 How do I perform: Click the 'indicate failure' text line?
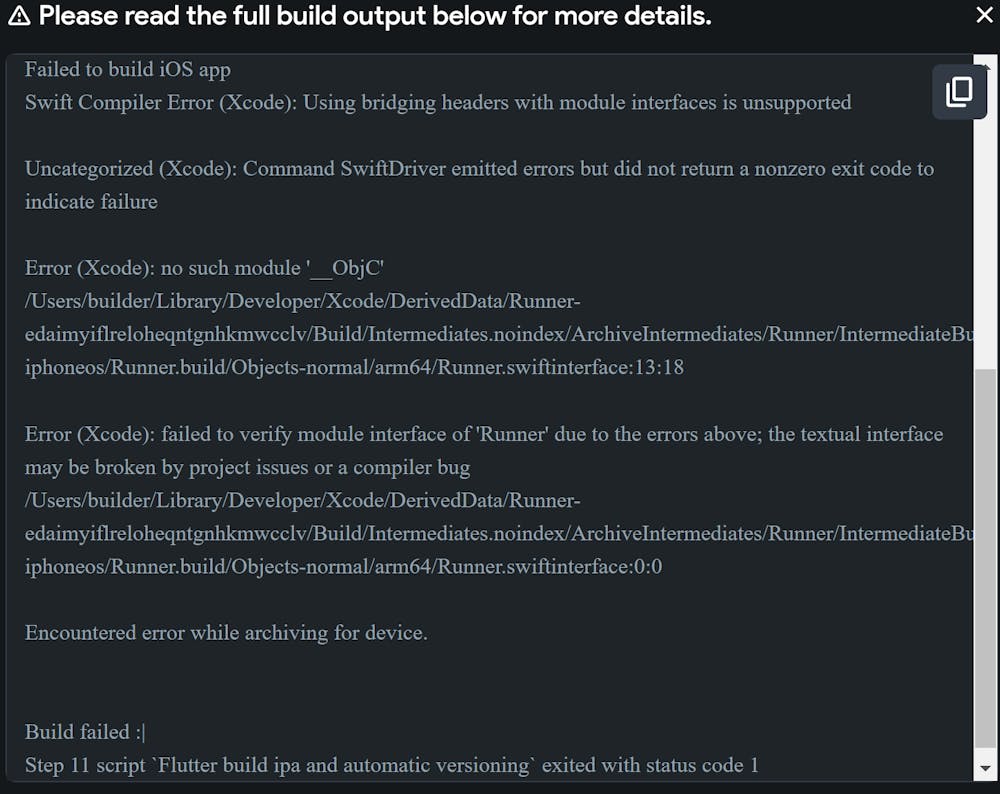[x=91, y=201]
